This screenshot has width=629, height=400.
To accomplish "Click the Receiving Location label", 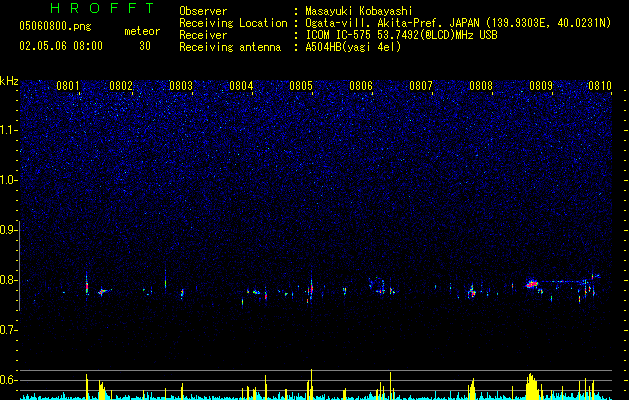I will pyautogui.click(x=233, y=23).
